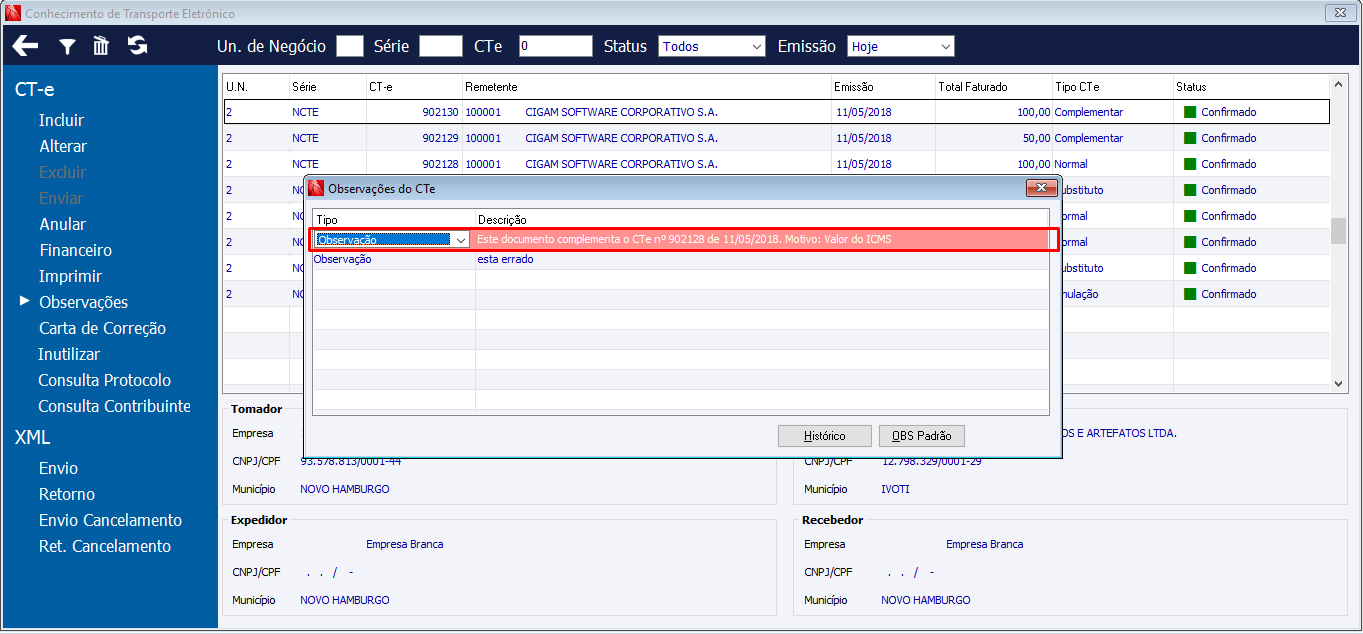Click description starting 'Este documento complementa'
The image size is (1363, 634).
761,239
